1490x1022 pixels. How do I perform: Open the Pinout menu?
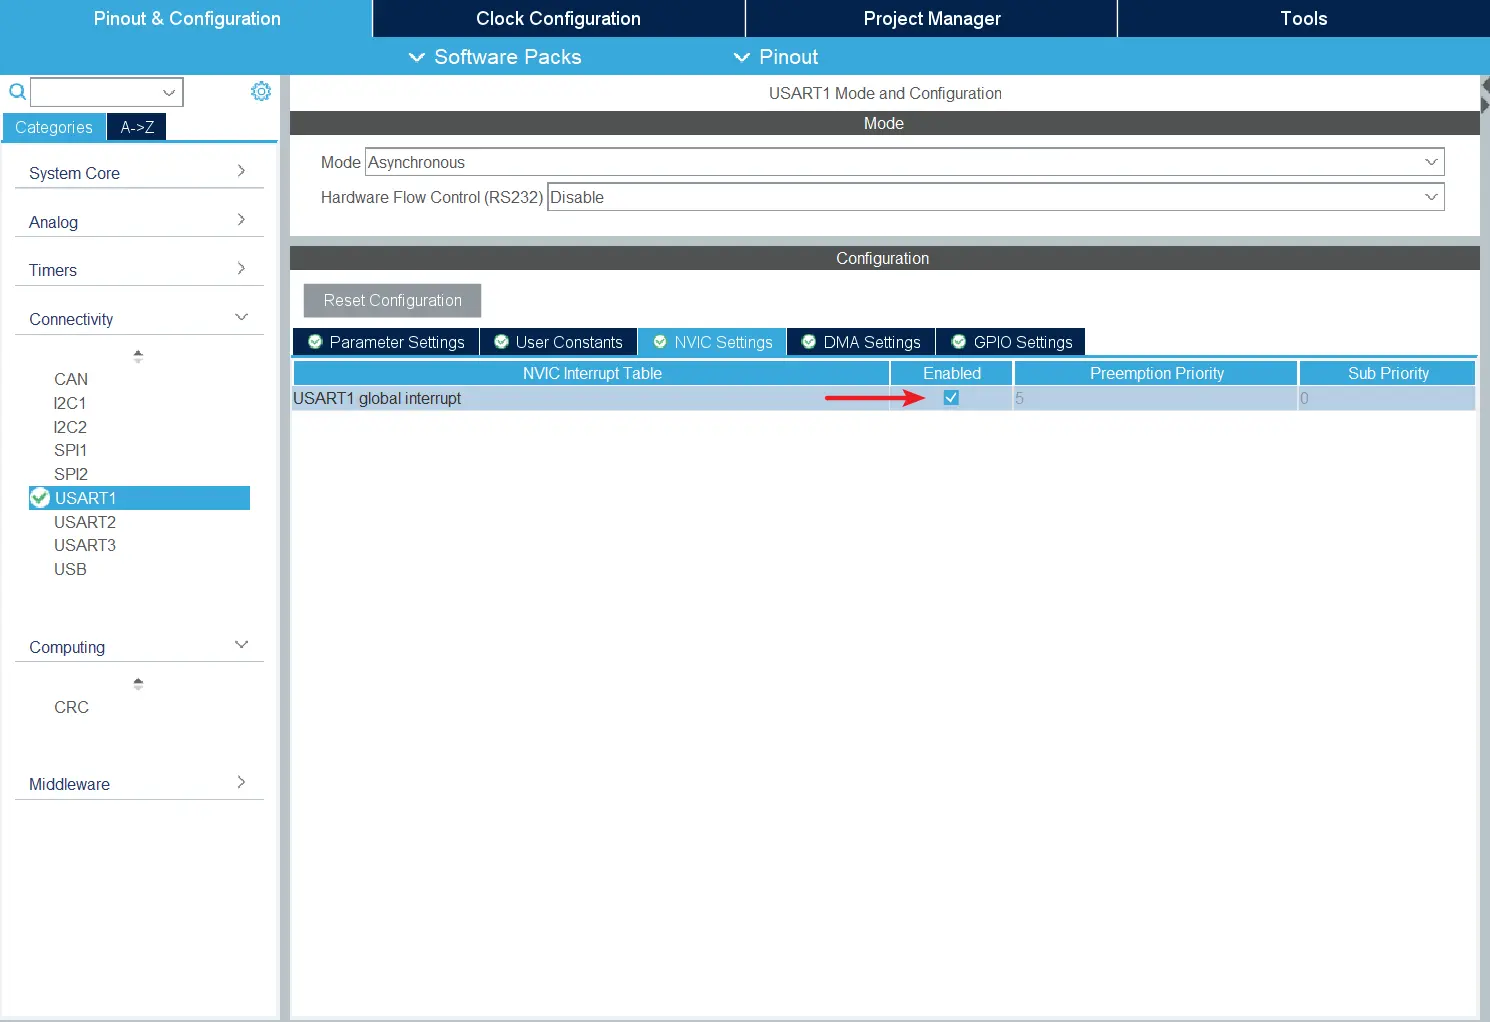[x=776, y=57]
